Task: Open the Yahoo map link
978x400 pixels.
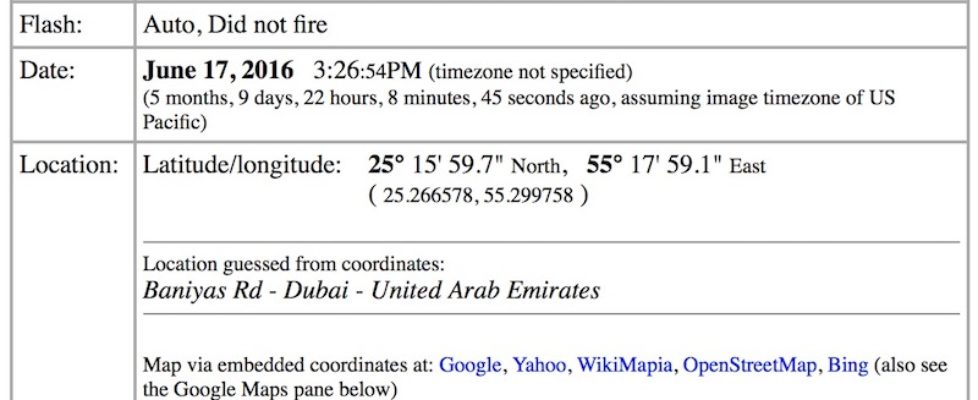Action: tap(538, 366)
